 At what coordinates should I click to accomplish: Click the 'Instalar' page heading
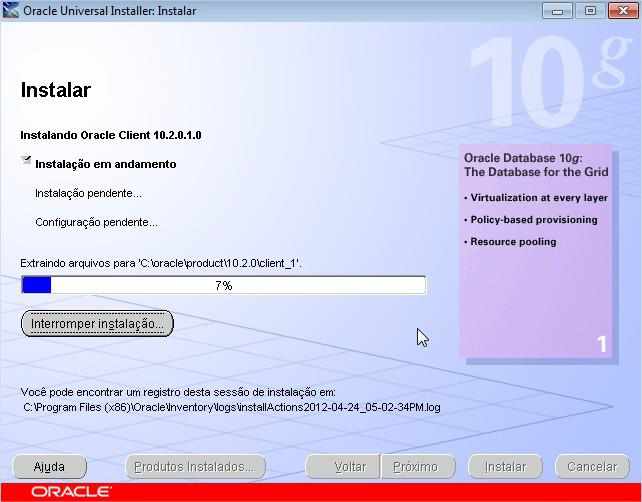[x=56, y=90]
